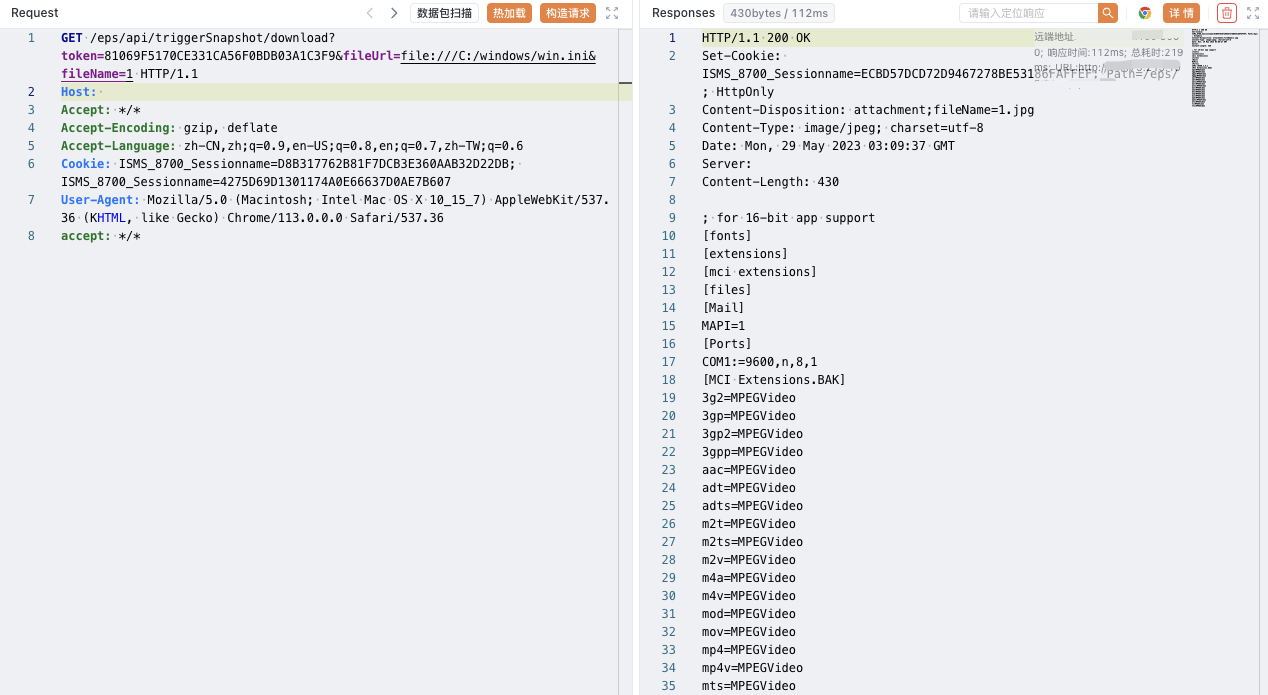Viewport: 1268px width, 695px height.
Task: Click the HttpOnly text in response
Action: (x=745, y=92)
